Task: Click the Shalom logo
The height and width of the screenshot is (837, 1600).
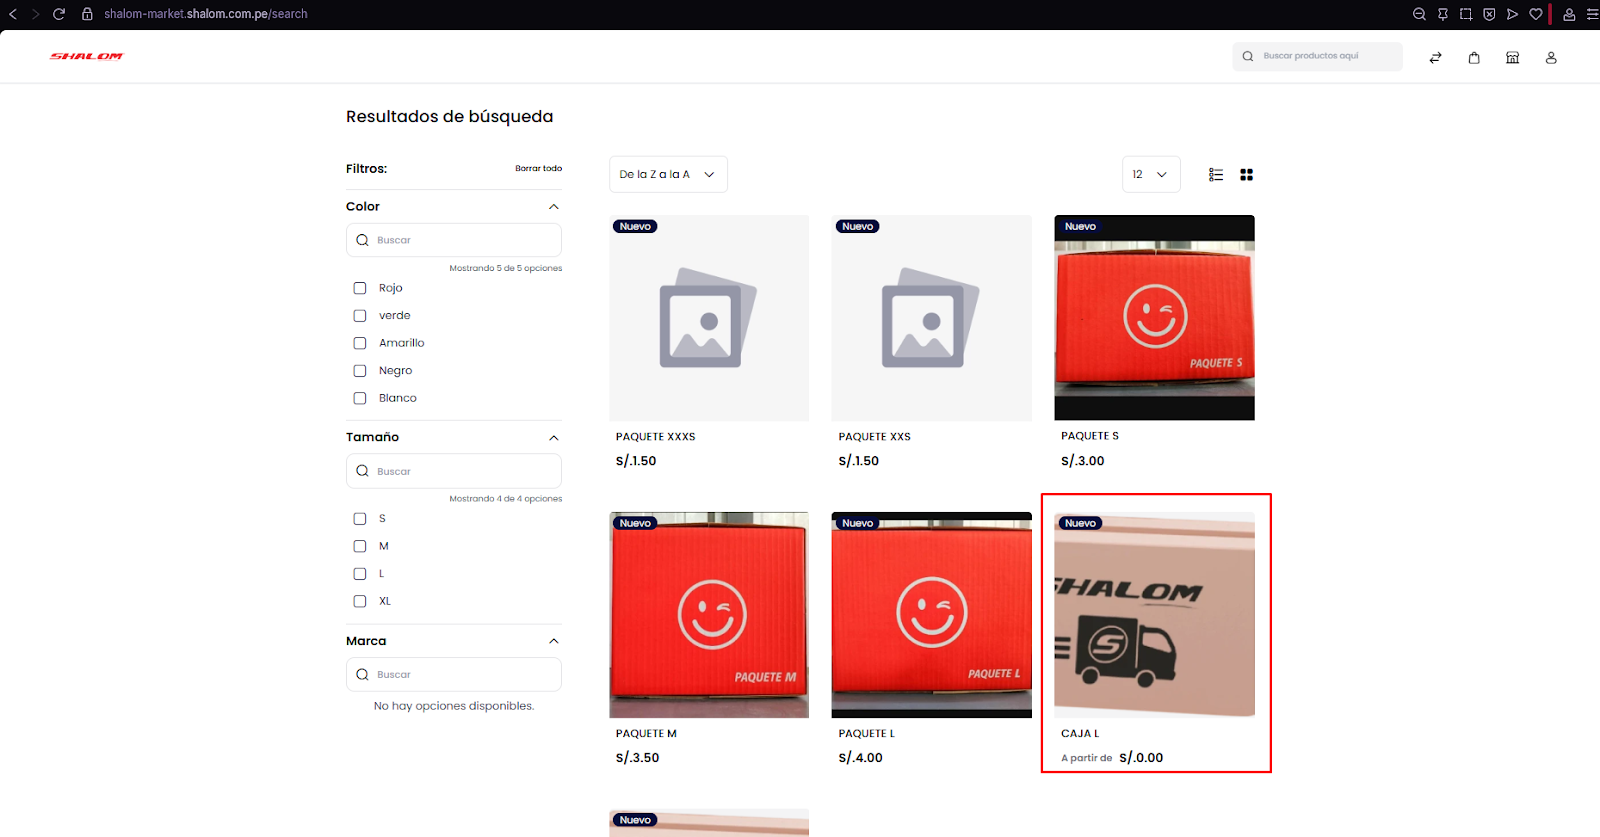Action: (x=87, y=57)
